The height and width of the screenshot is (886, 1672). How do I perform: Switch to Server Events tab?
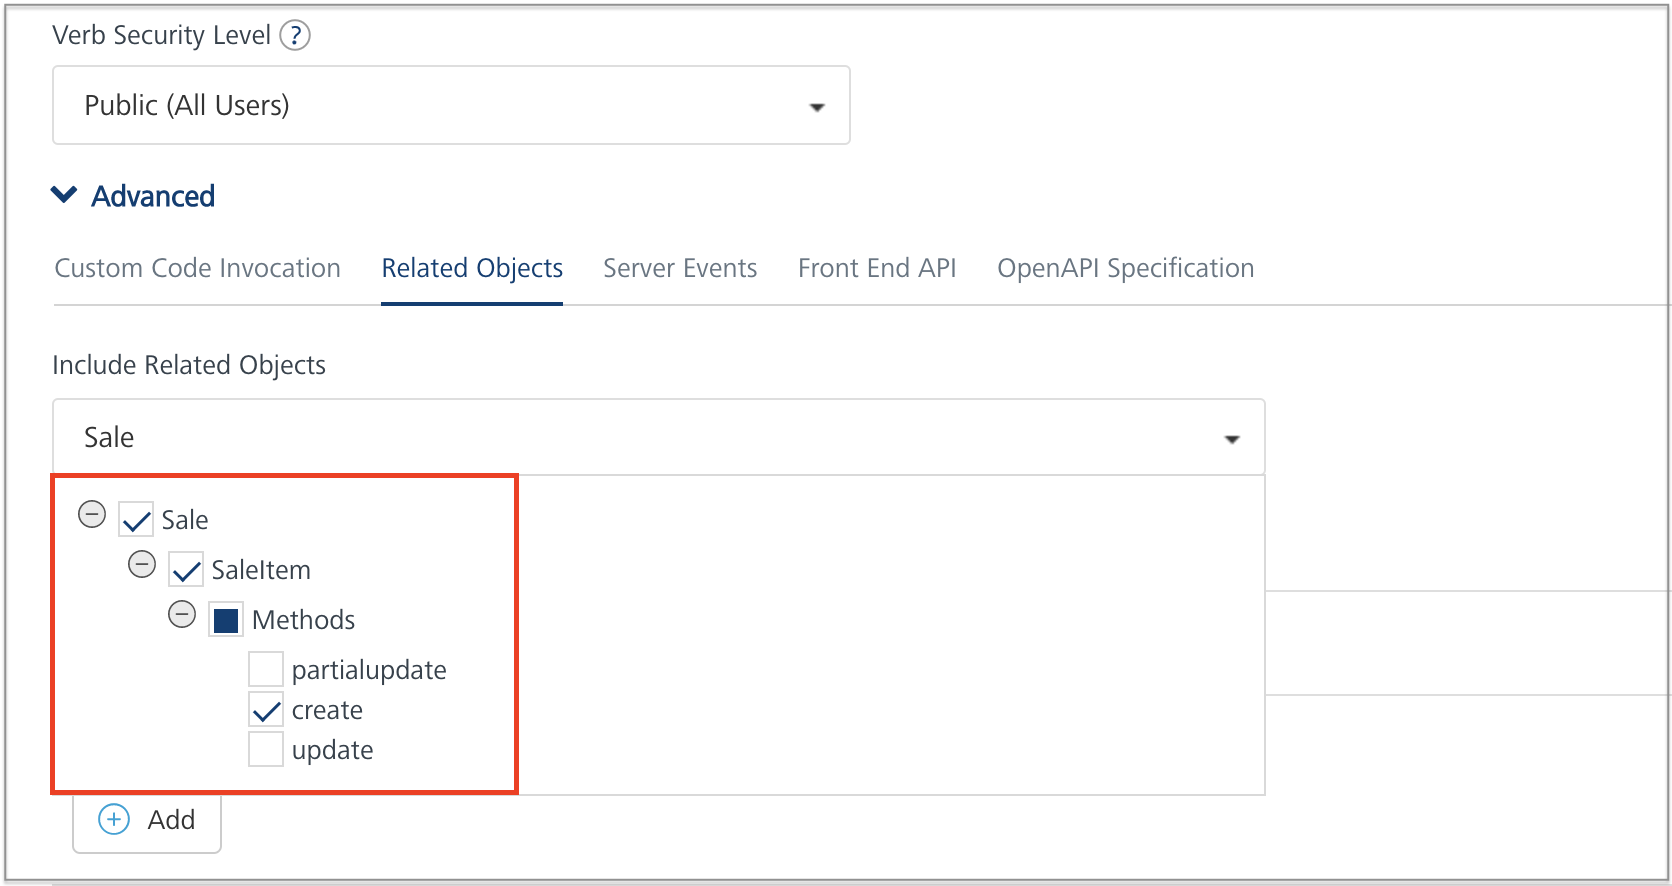(x=680, y=268)
